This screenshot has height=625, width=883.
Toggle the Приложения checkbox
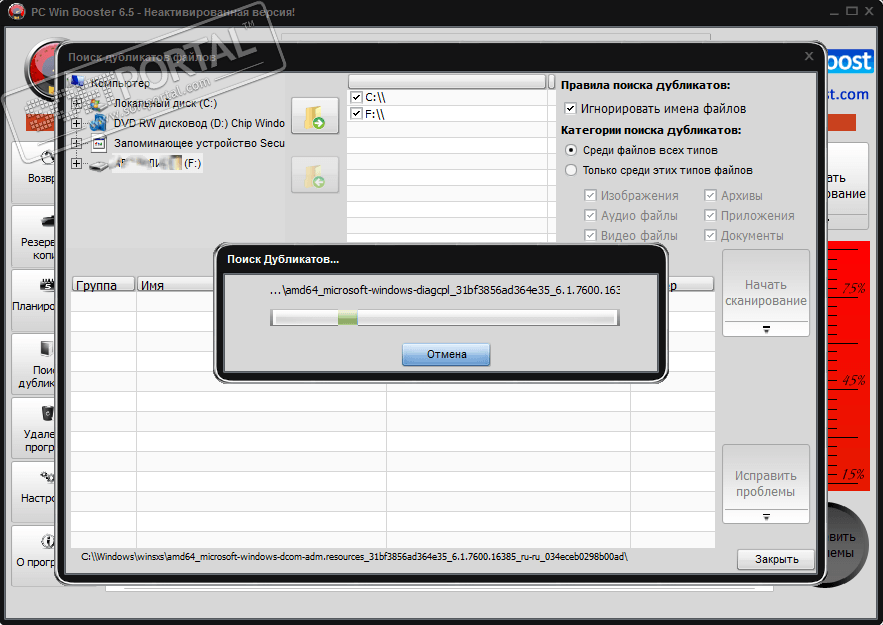click(710, 215)
